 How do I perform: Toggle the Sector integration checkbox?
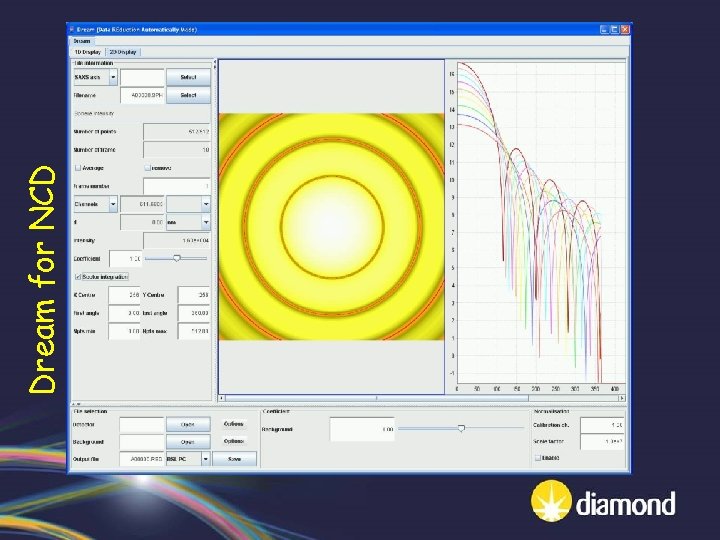pos(78,276)
